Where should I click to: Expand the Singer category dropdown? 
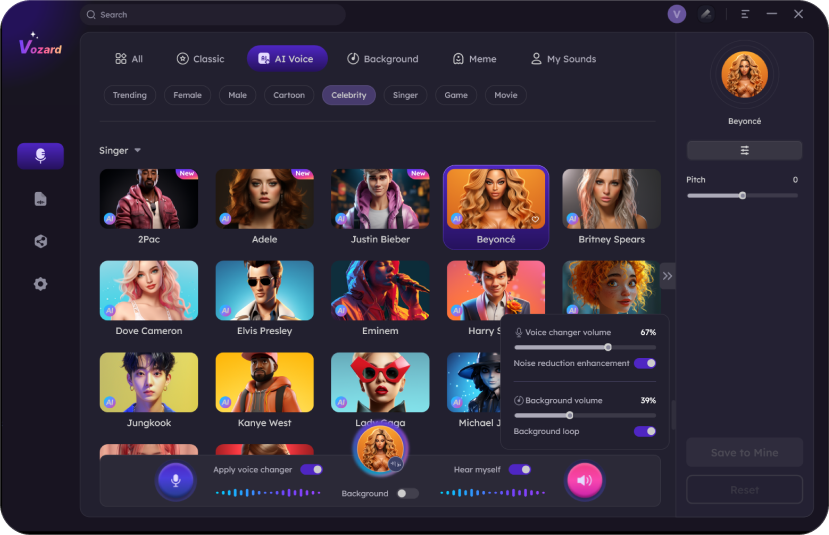click(x=137, y=151)
